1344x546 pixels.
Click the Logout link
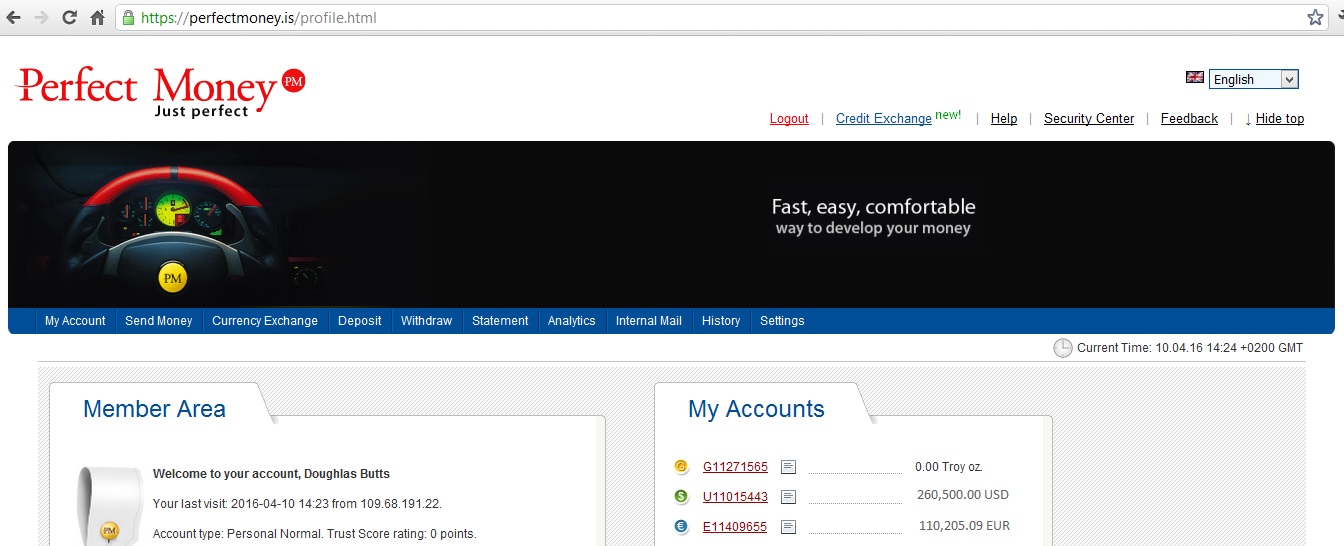click(x=789, y=119)
